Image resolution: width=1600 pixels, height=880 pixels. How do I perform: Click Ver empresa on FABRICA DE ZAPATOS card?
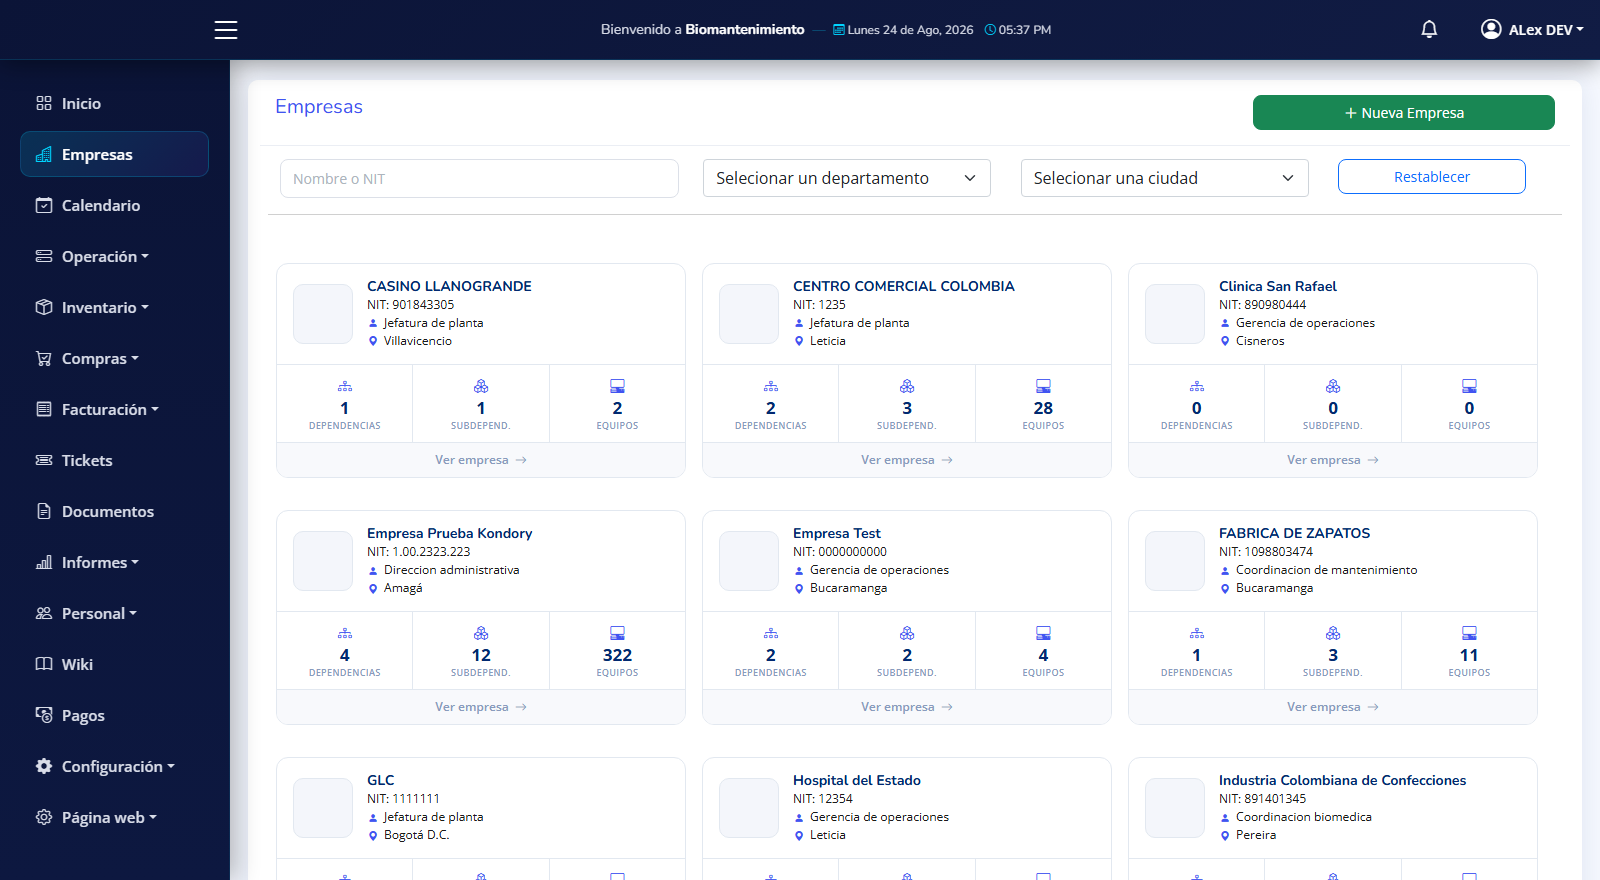1333,707
